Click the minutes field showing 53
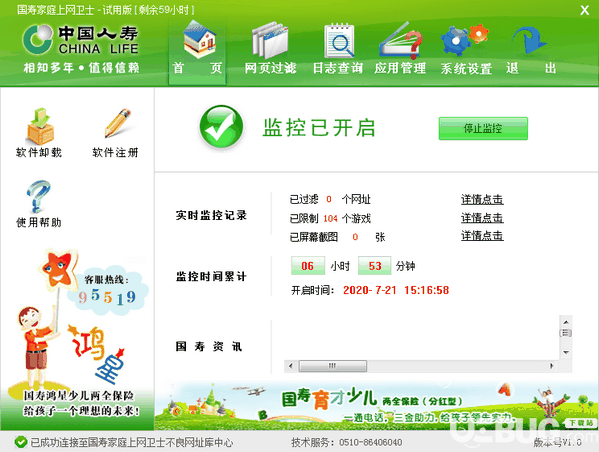 [x=374, y=266]
